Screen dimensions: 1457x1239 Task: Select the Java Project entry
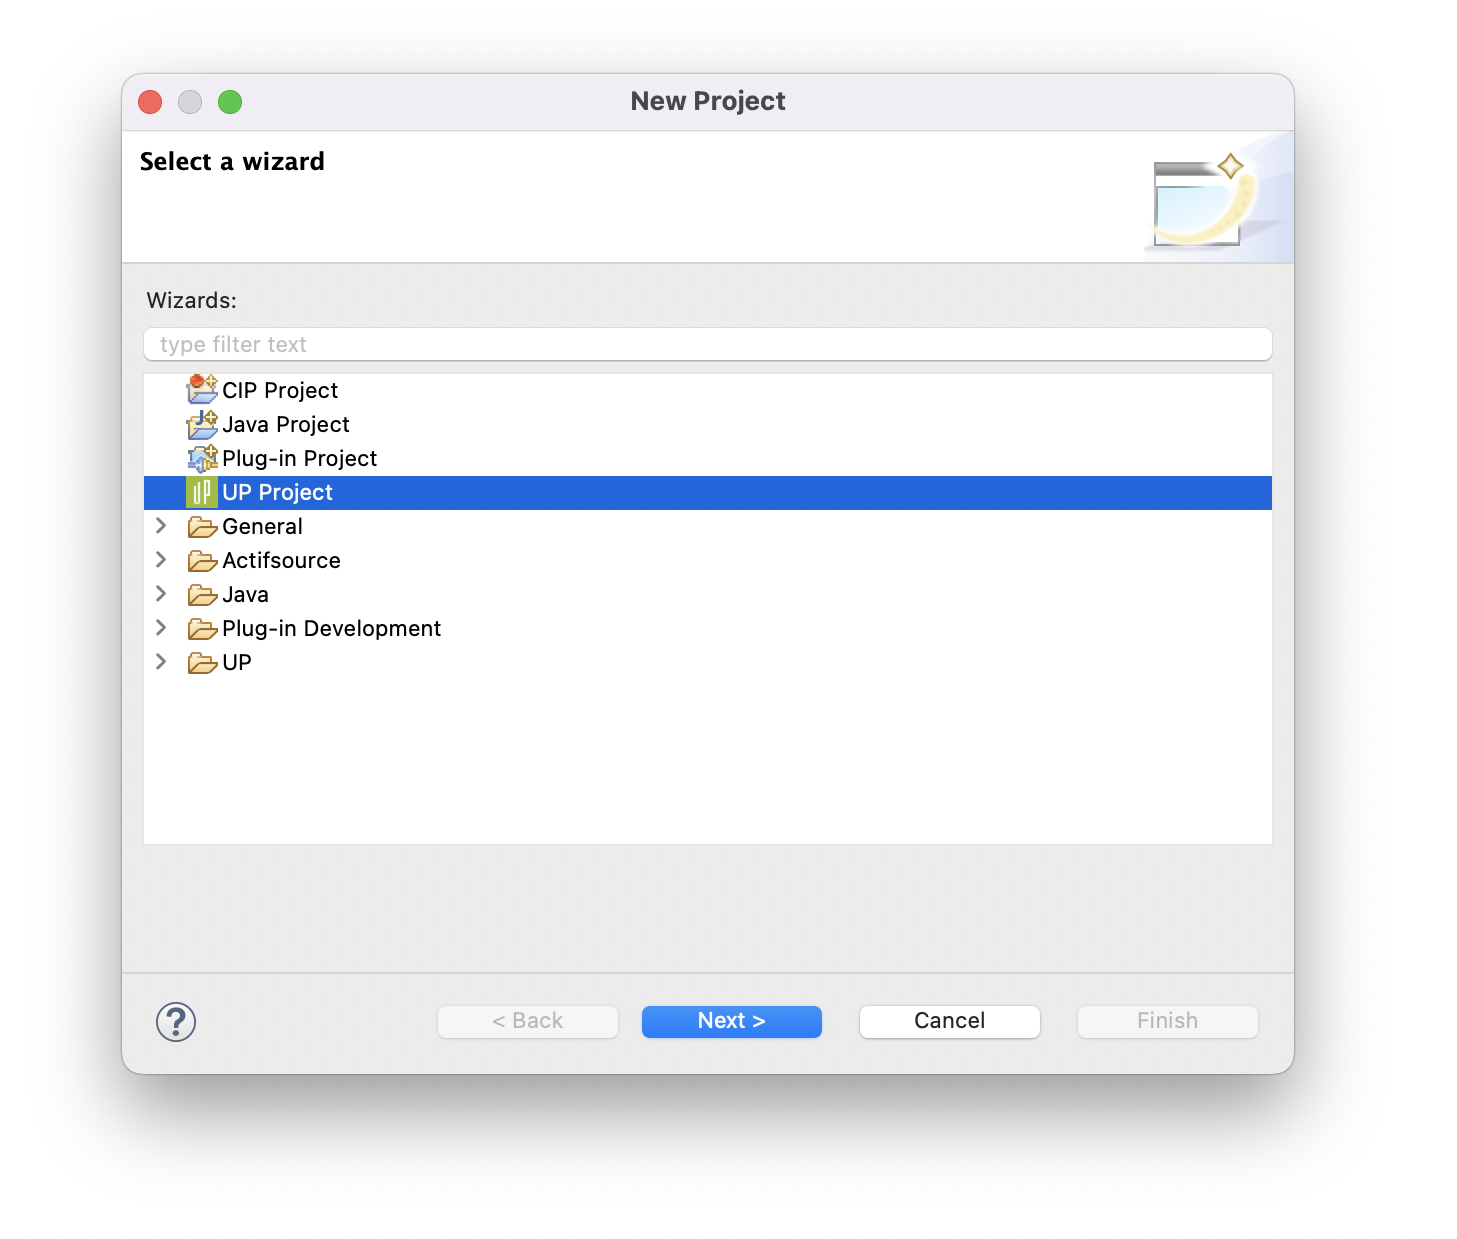coord(286,424)
